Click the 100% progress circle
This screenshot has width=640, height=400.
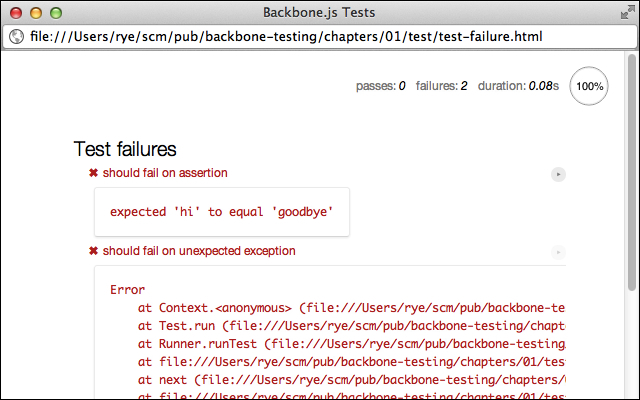coord(589,86)
